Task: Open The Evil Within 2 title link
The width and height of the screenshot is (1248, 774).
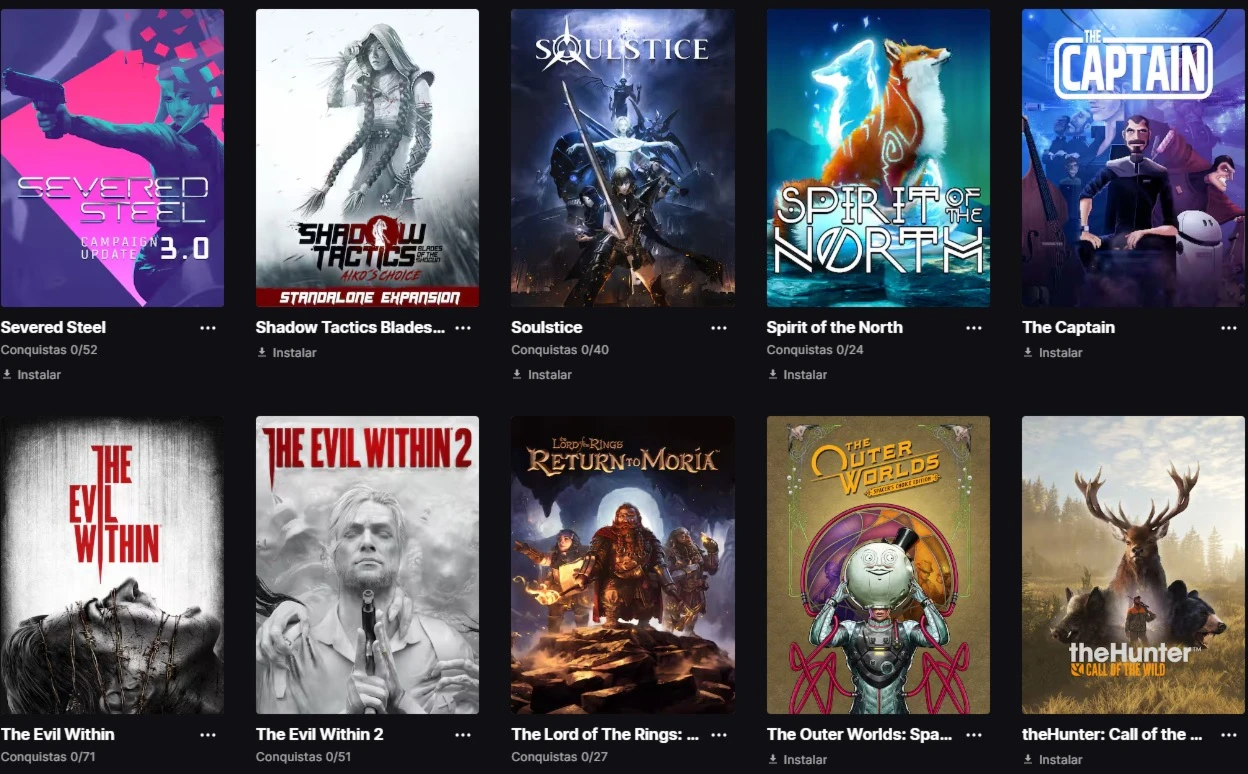Action: coord(320,734)
